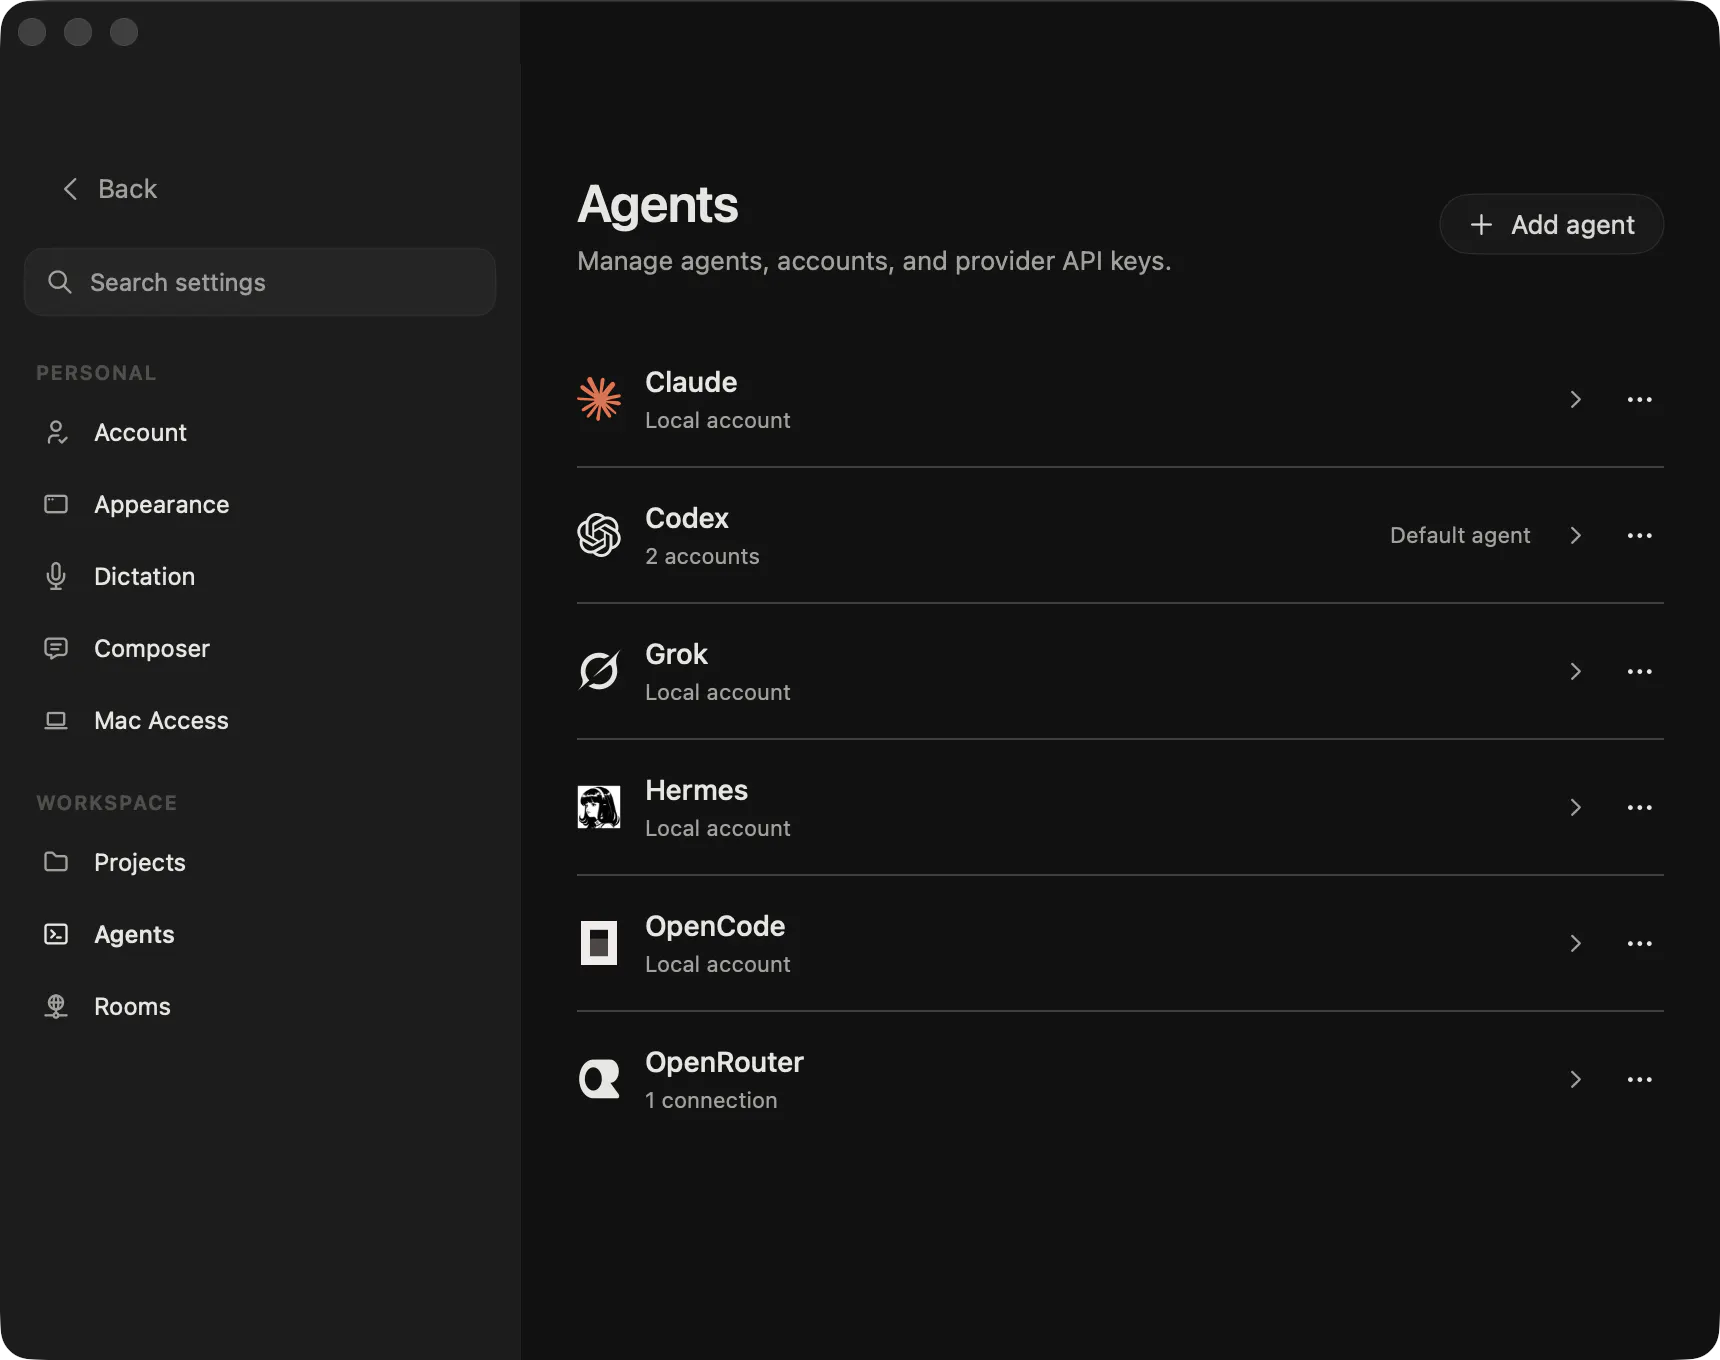Image resolution: width=1720 pixels, height=1360 pixels.
Task: Click the Agents terminal icon in sidebar
Action: pyautogui.click(x=56, y=934)
